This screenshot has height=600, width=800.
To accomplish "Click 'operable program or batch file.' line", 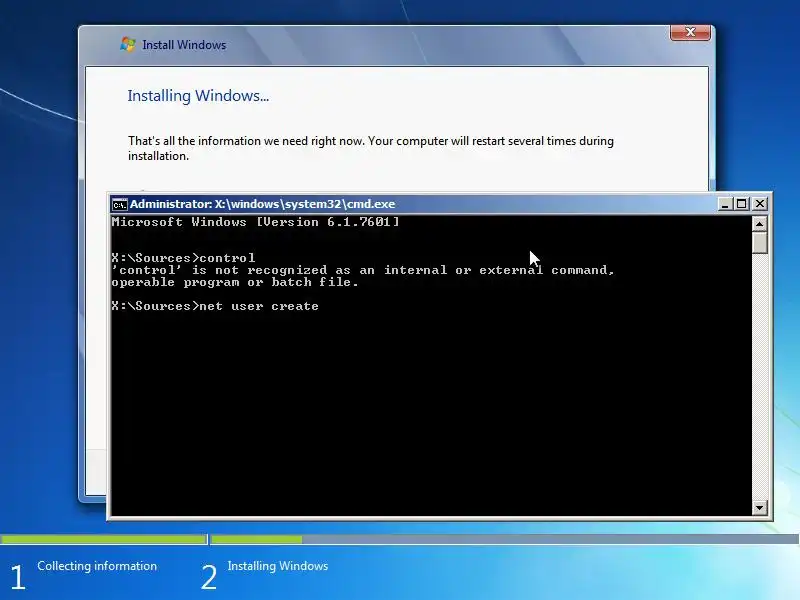I will pos(235,282).
